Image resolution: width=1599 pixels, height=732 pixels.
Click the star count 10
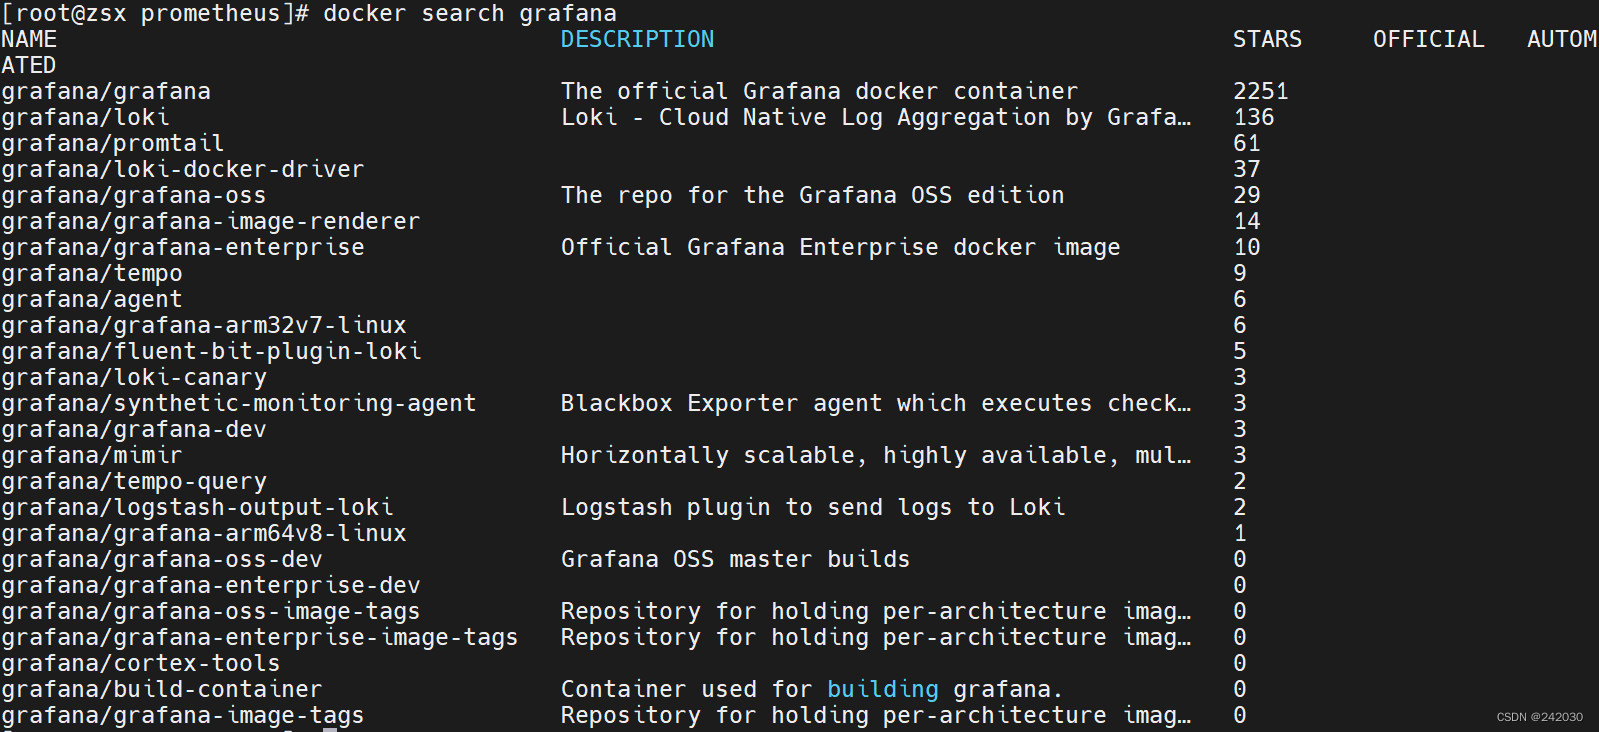click(x=1247, y=248)
